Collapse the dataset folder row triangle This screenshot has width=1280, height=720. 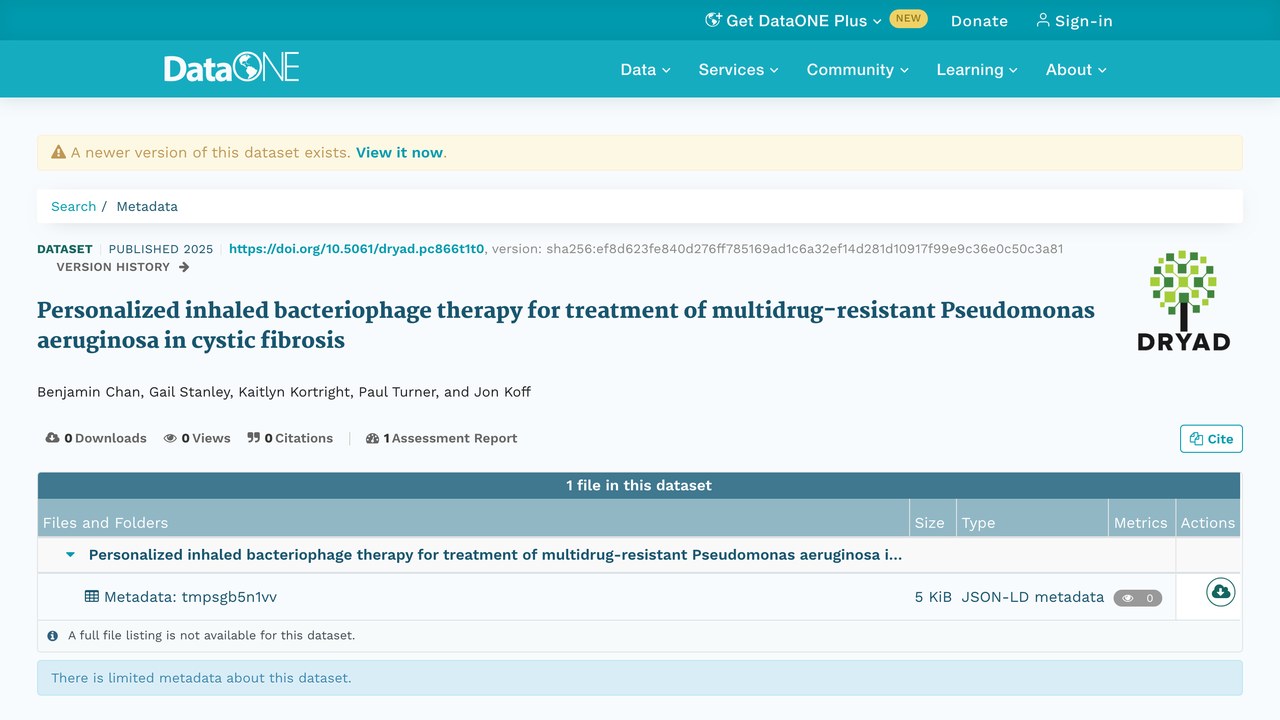point(70,554)
